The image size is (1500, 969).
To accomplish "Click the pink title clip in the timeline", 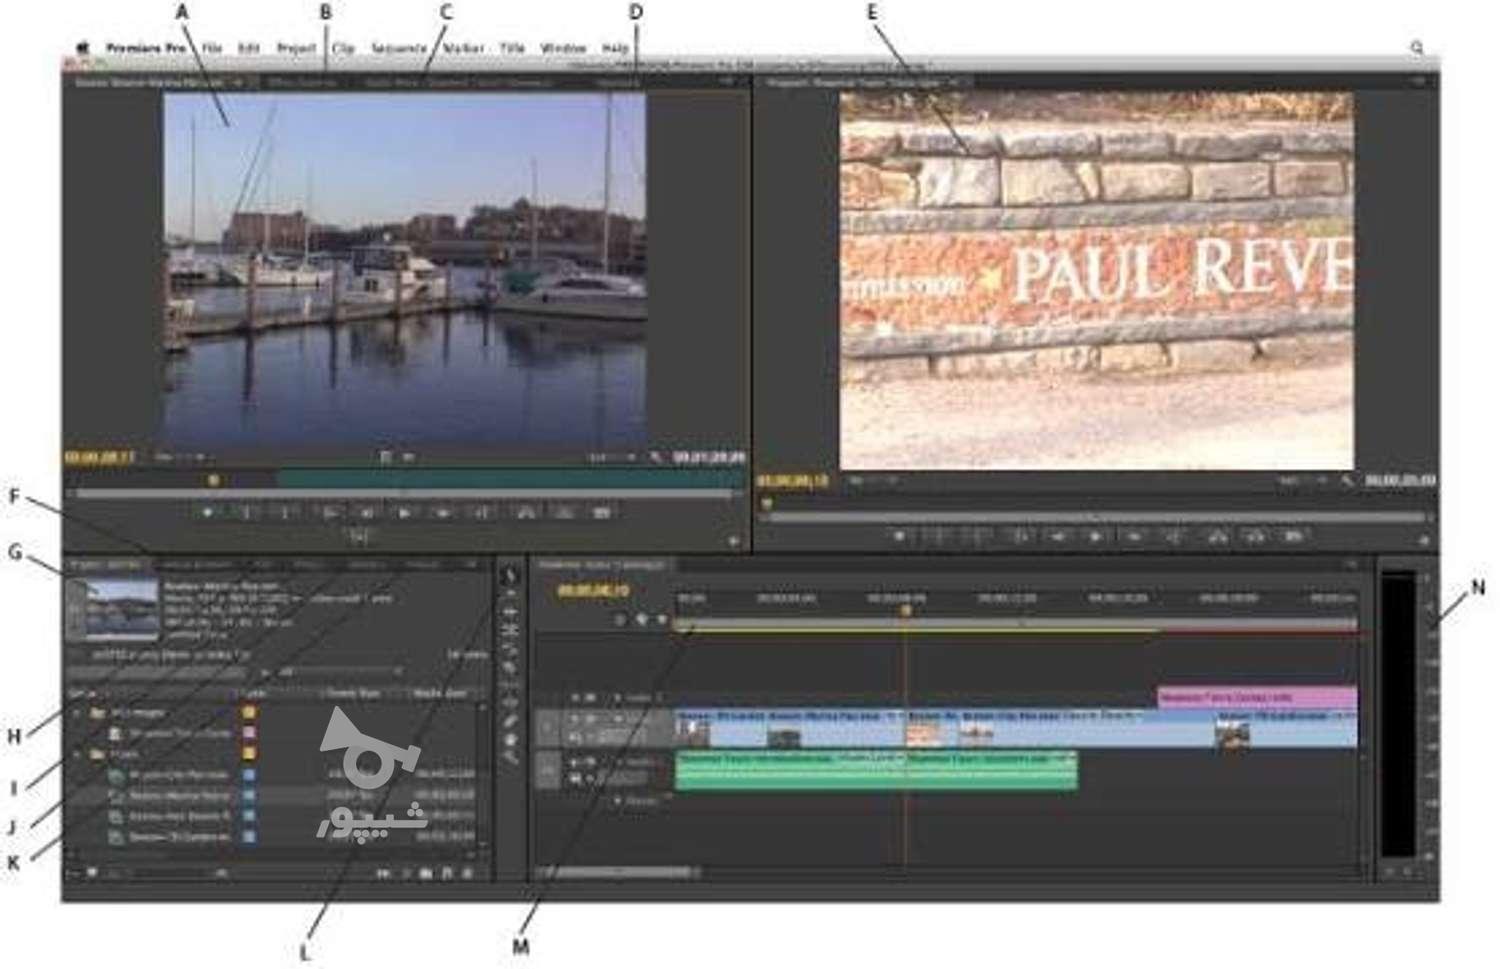I will point(1256,697).
